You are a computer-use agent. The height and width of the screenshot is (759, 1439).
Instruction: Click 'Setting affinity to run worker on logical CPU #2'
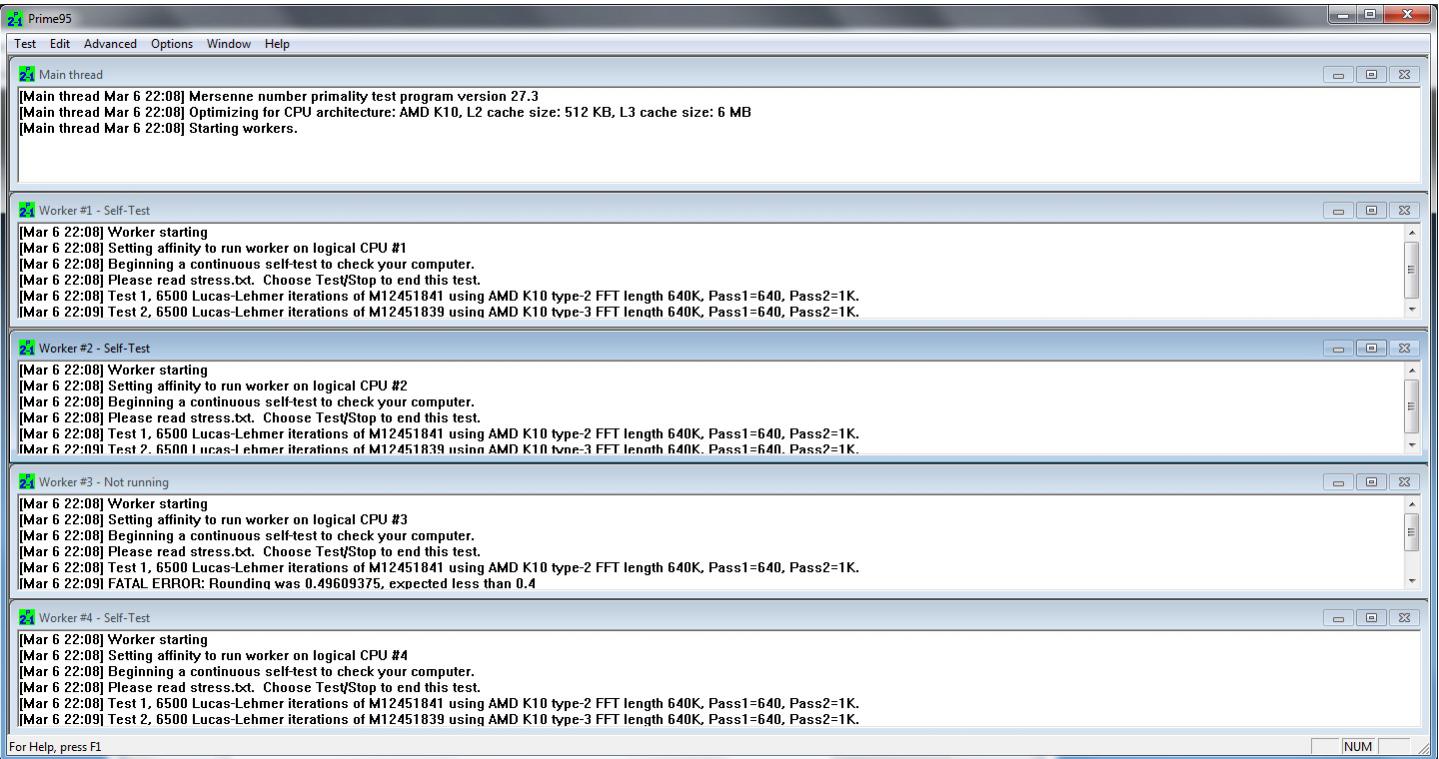(257, 385)
